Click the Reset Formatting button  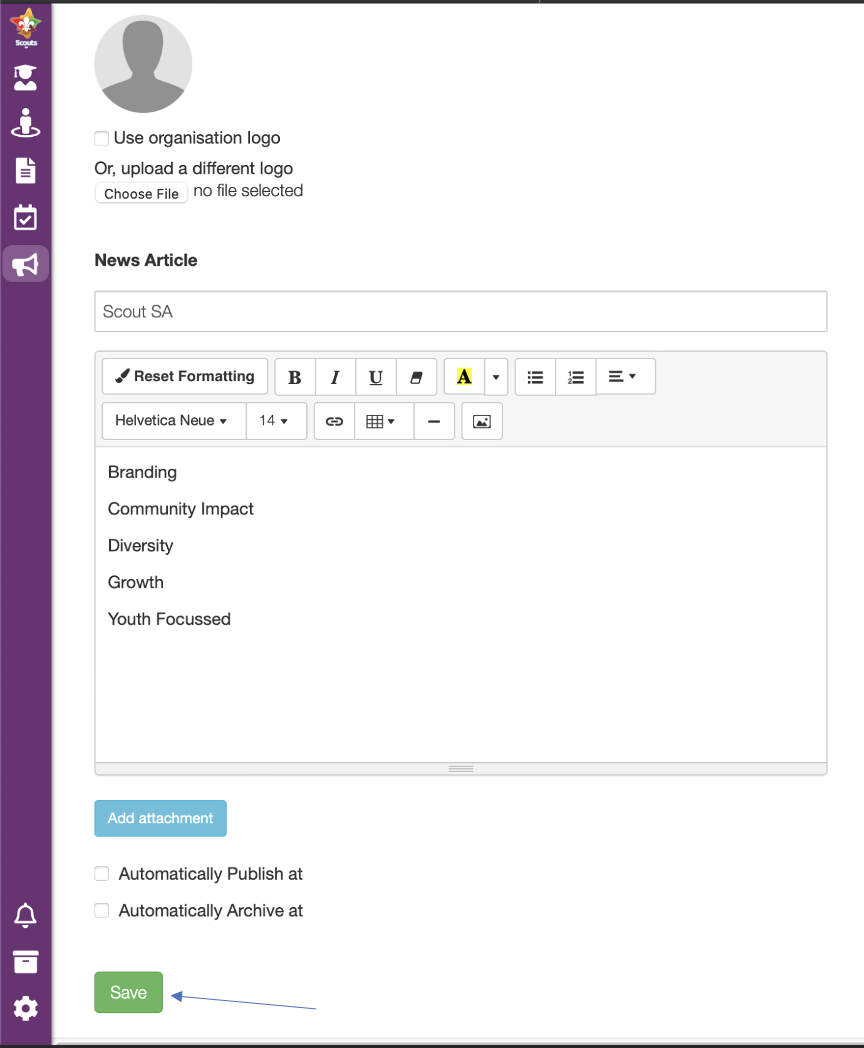tap(185, 376)
